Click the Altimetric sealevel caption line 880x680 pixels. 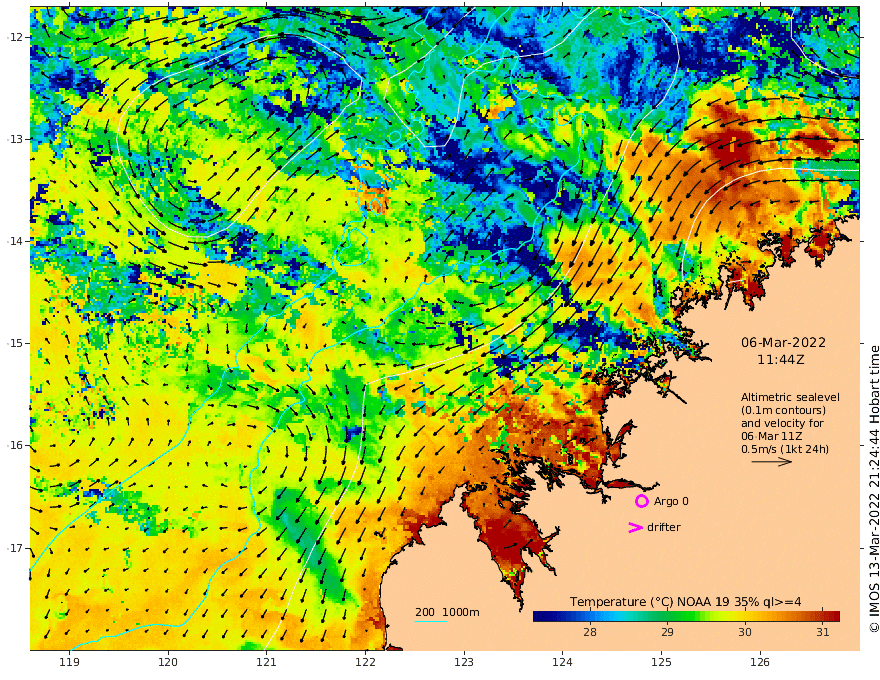coord(790,397)
